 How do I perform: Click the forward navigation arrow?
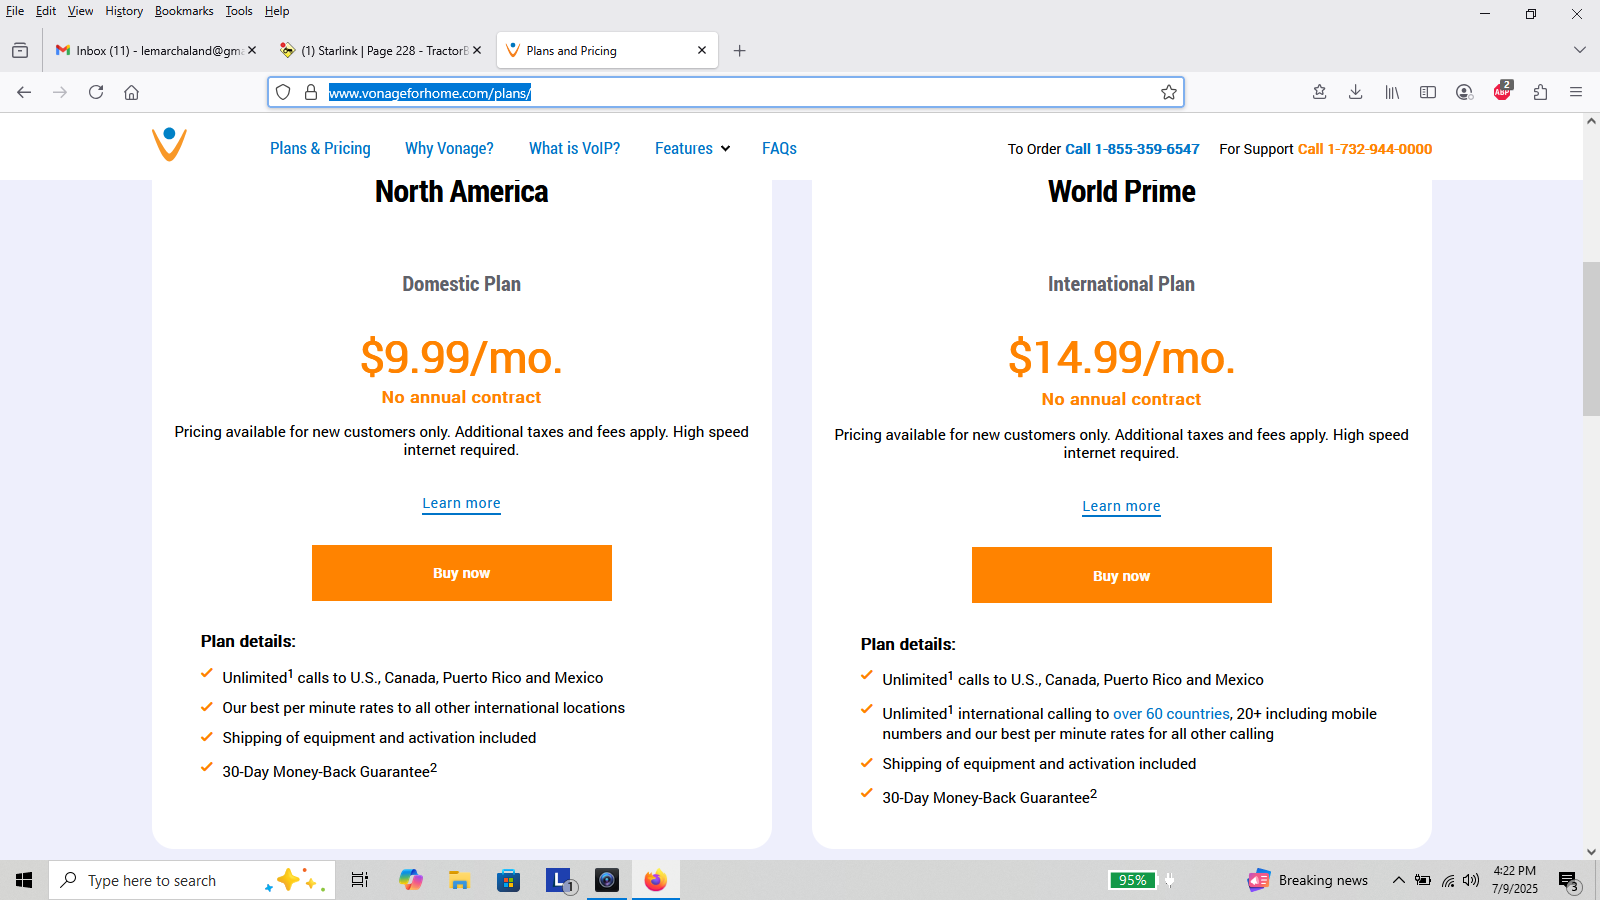[x=60, y=92]
